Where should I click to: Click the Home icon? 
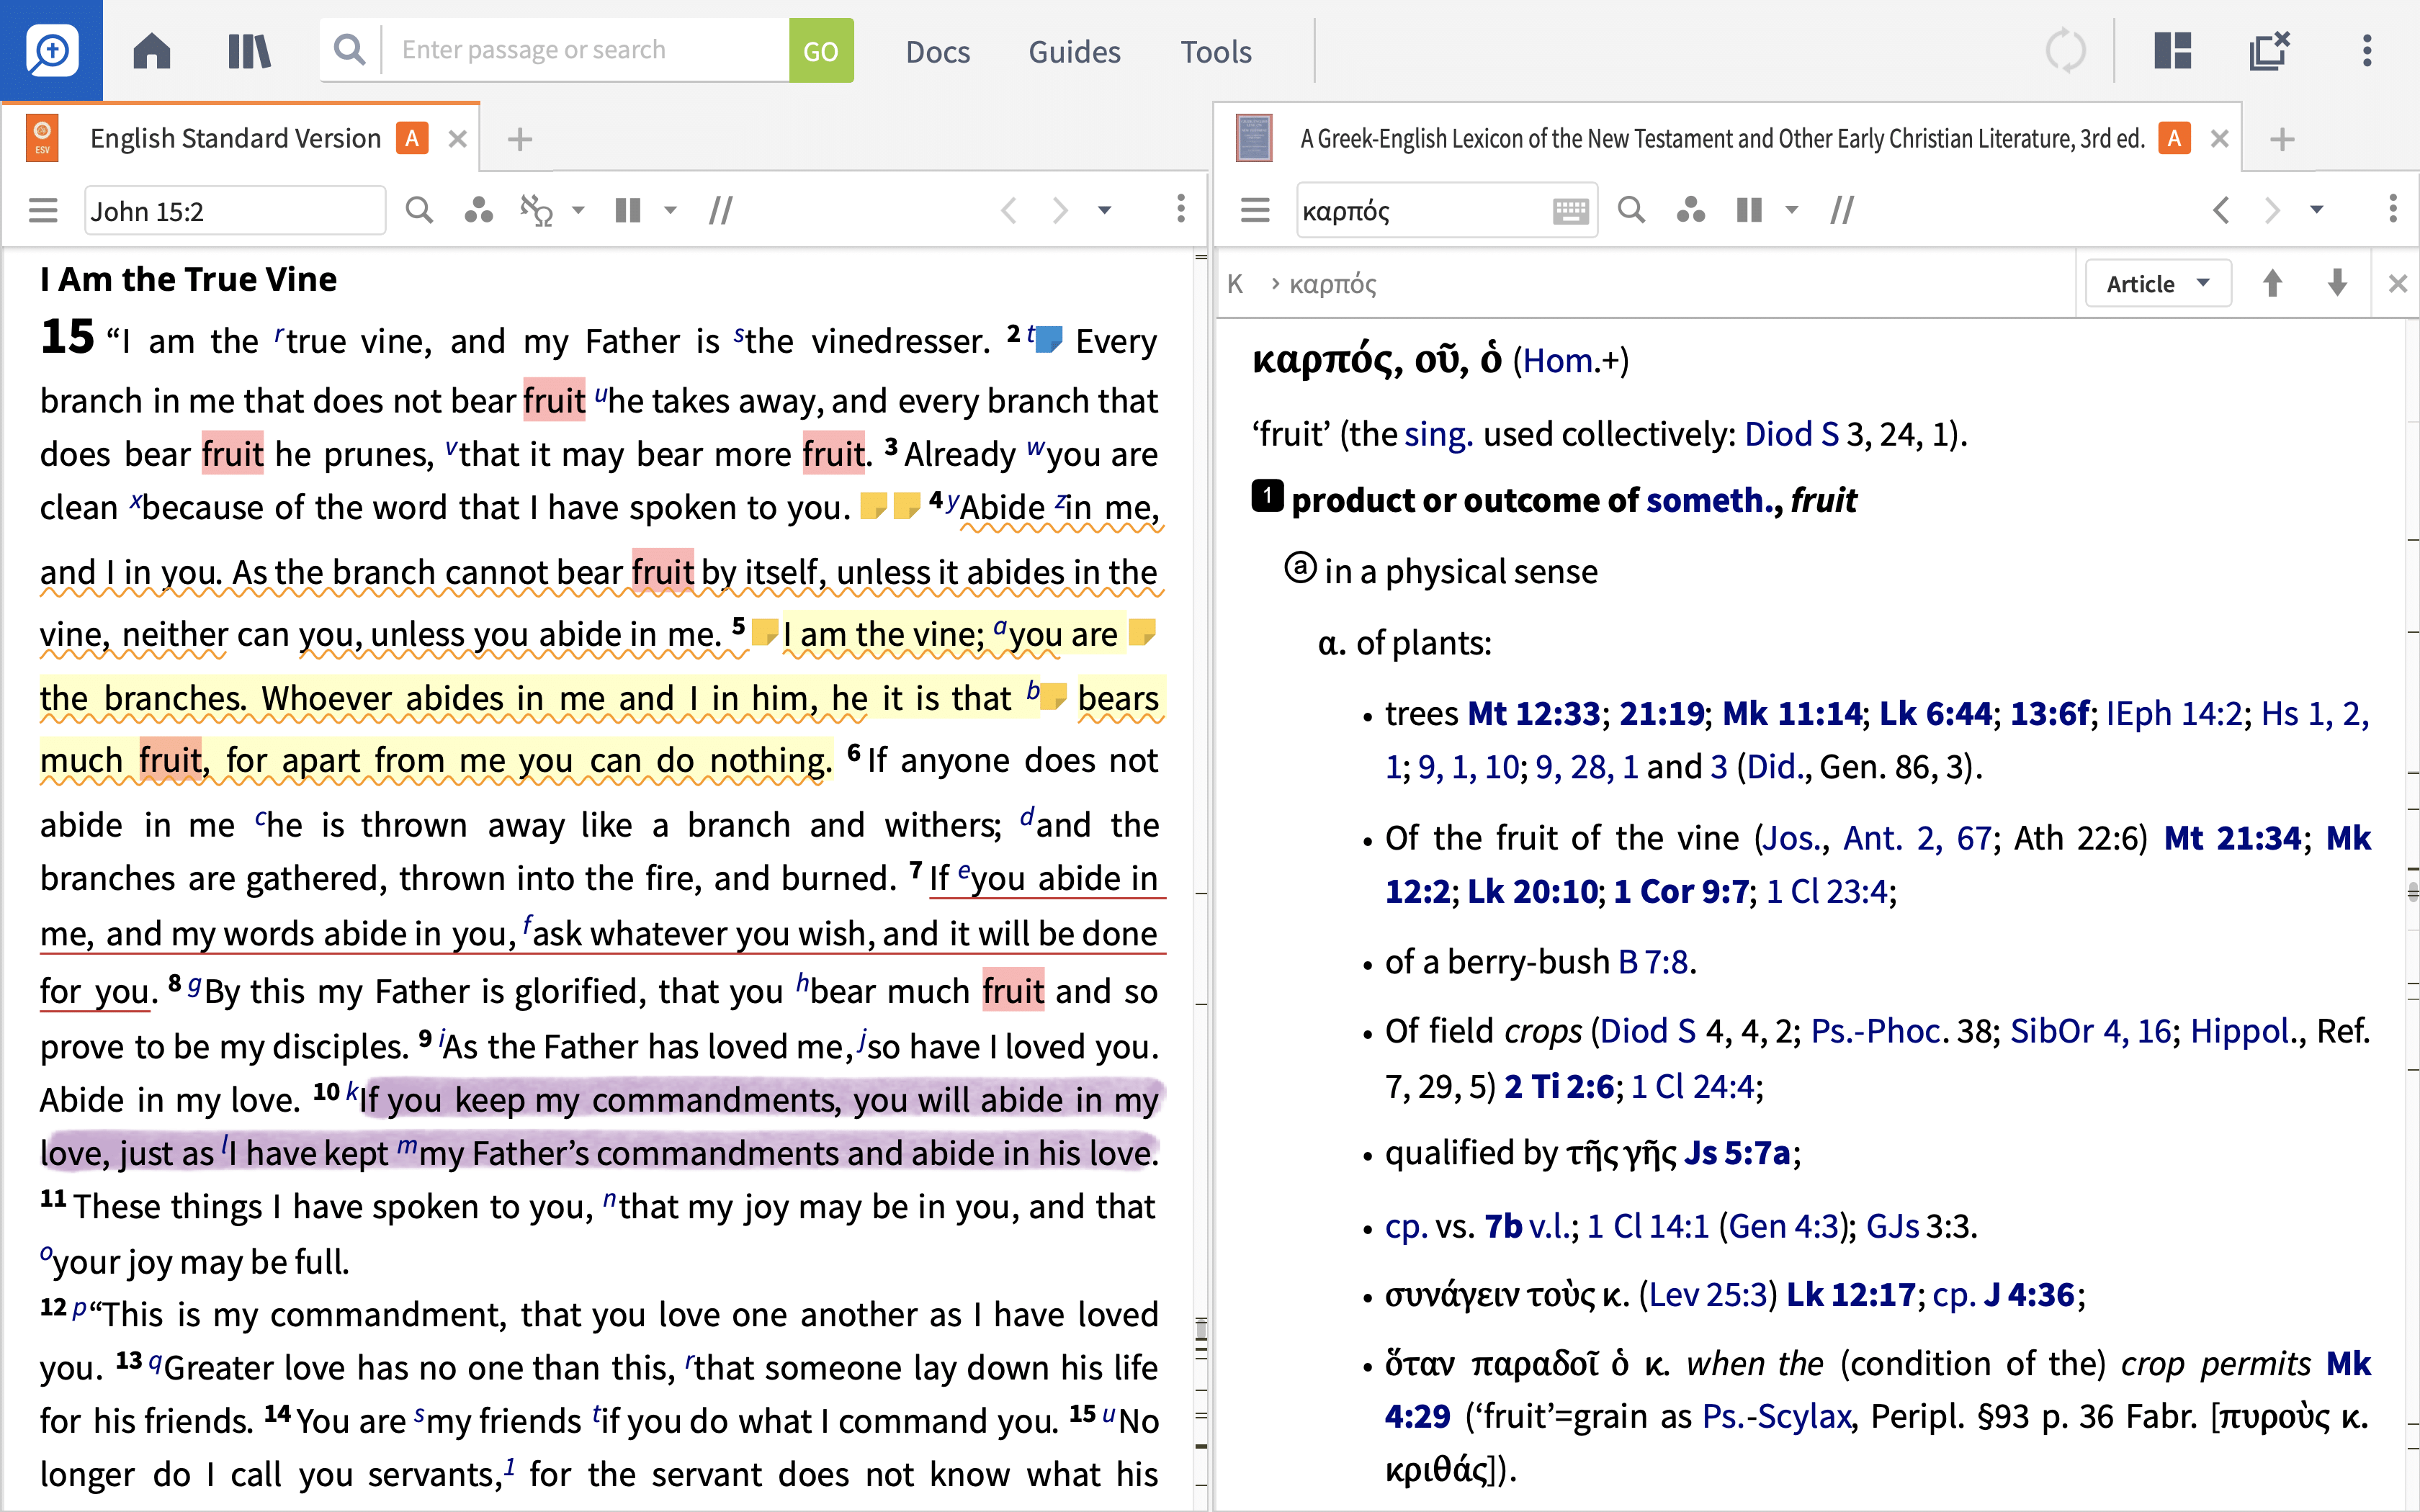[x=152, y=50]
